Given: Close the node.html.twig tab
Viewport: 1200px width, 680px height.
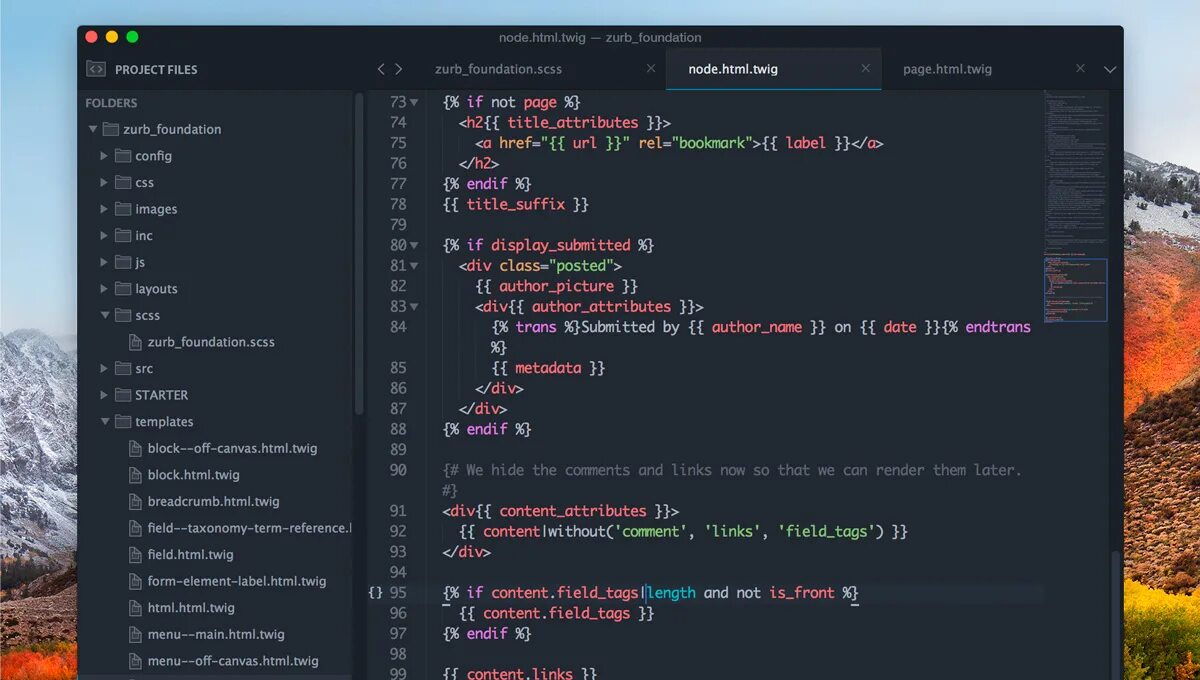Looking at the screenshot, I should point(866,69).
